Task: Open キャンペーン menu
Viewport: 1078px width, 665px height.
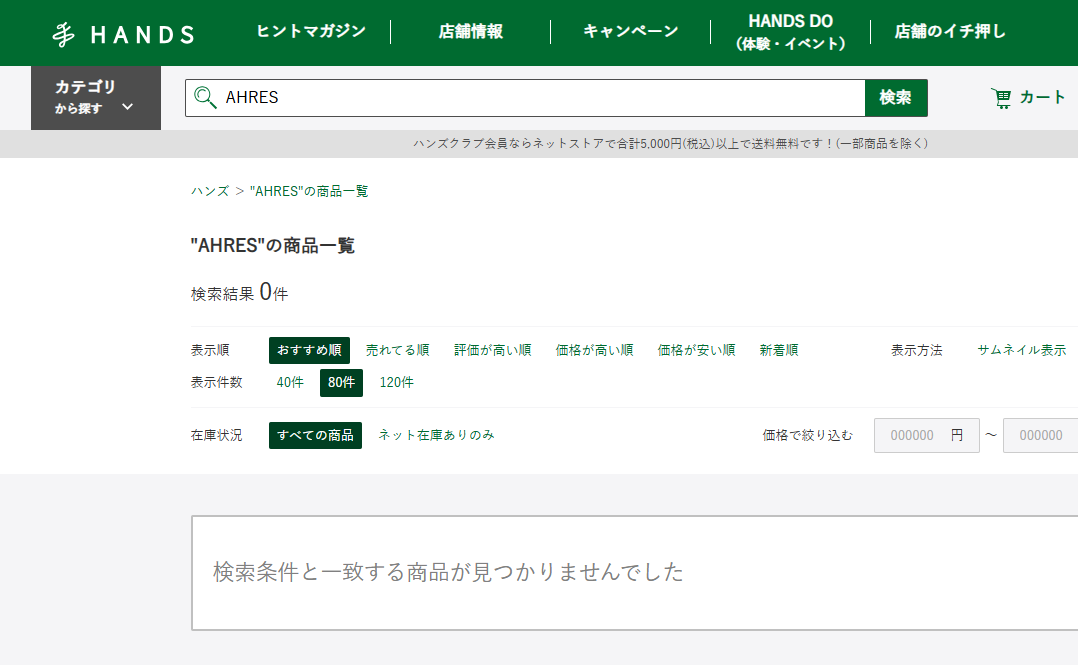Action: pyautogui.click(x=630, y=32)
